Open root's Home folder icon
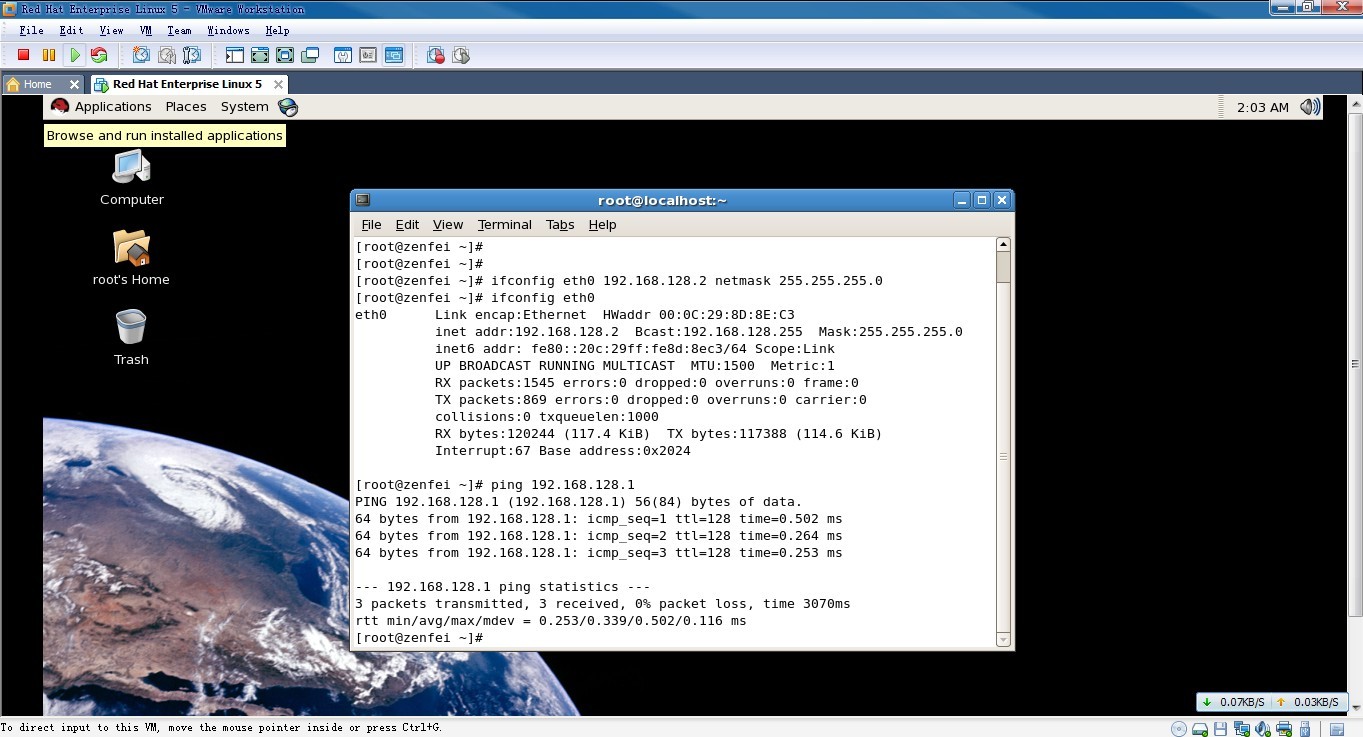 pyautogui.click(x=131, y=257)
